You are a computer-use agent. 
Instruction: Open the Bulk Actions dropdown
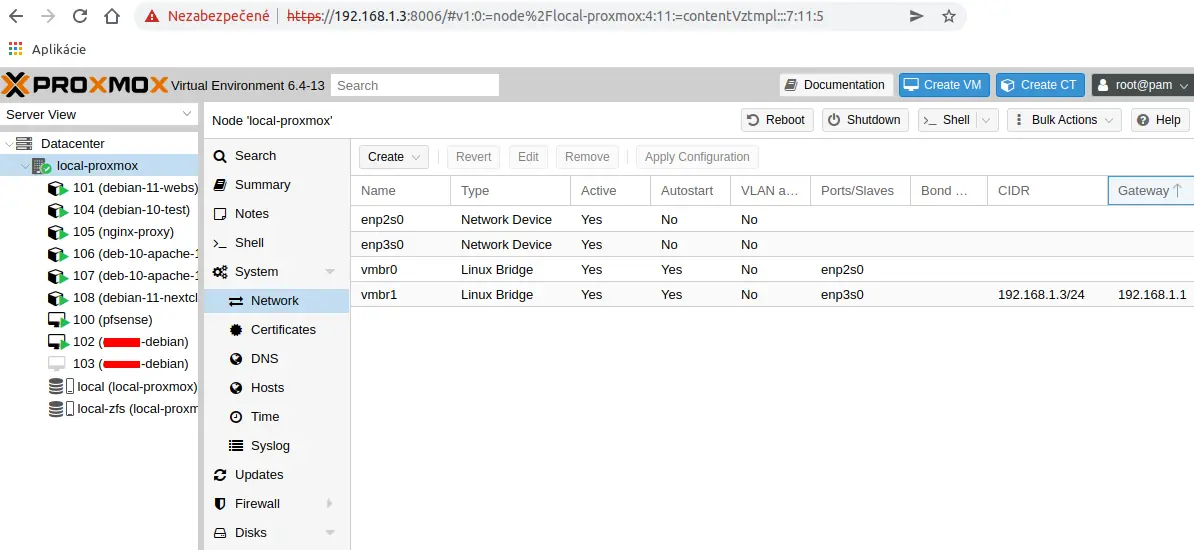(1065, 120)
